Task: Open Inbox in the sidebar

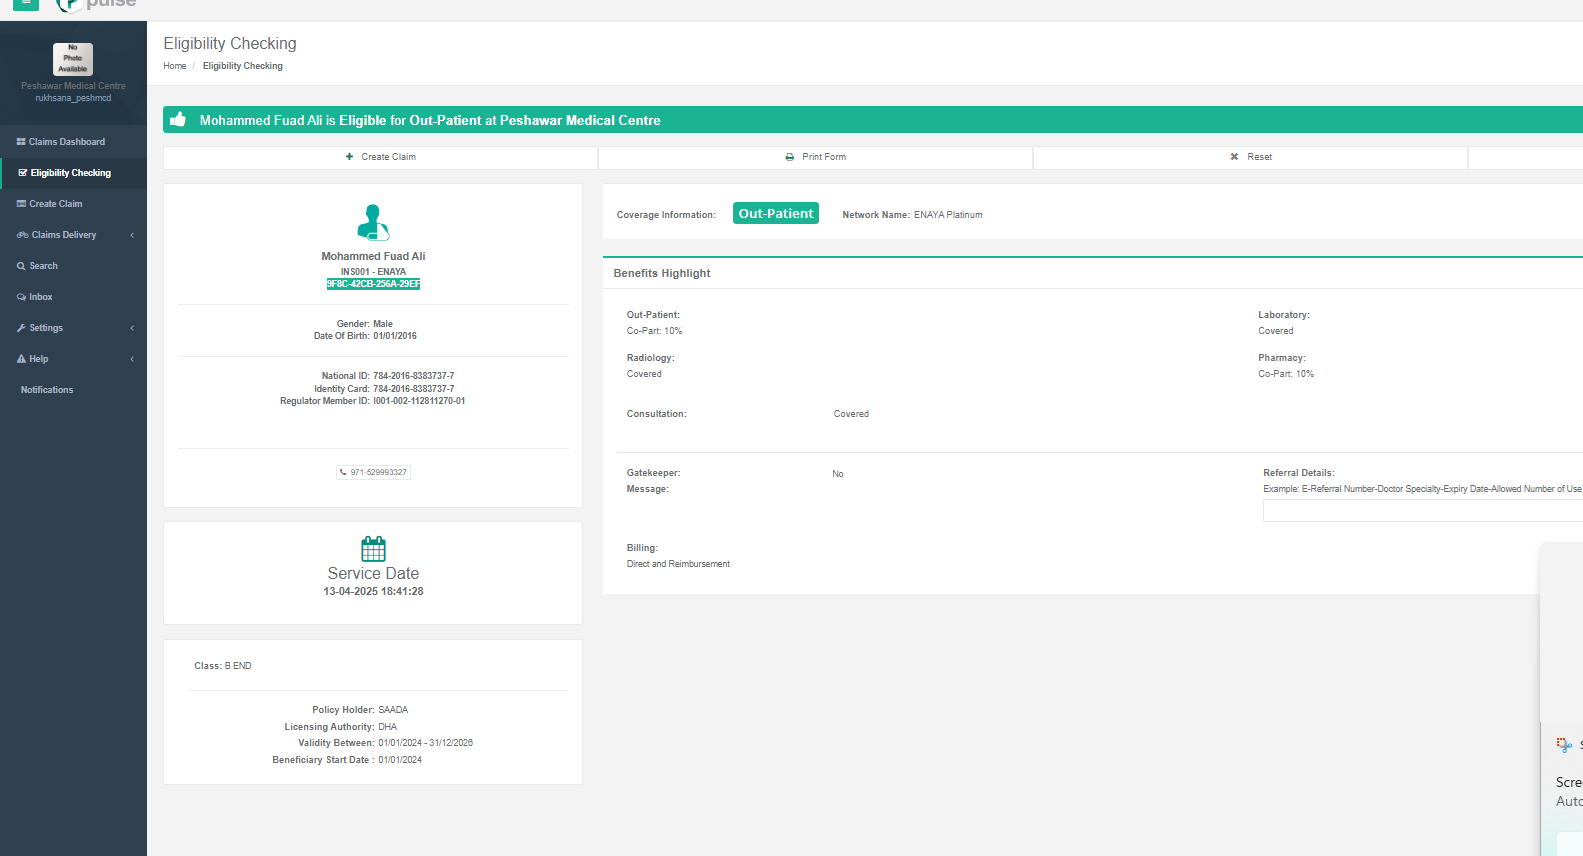Action: tap(40, 297)
